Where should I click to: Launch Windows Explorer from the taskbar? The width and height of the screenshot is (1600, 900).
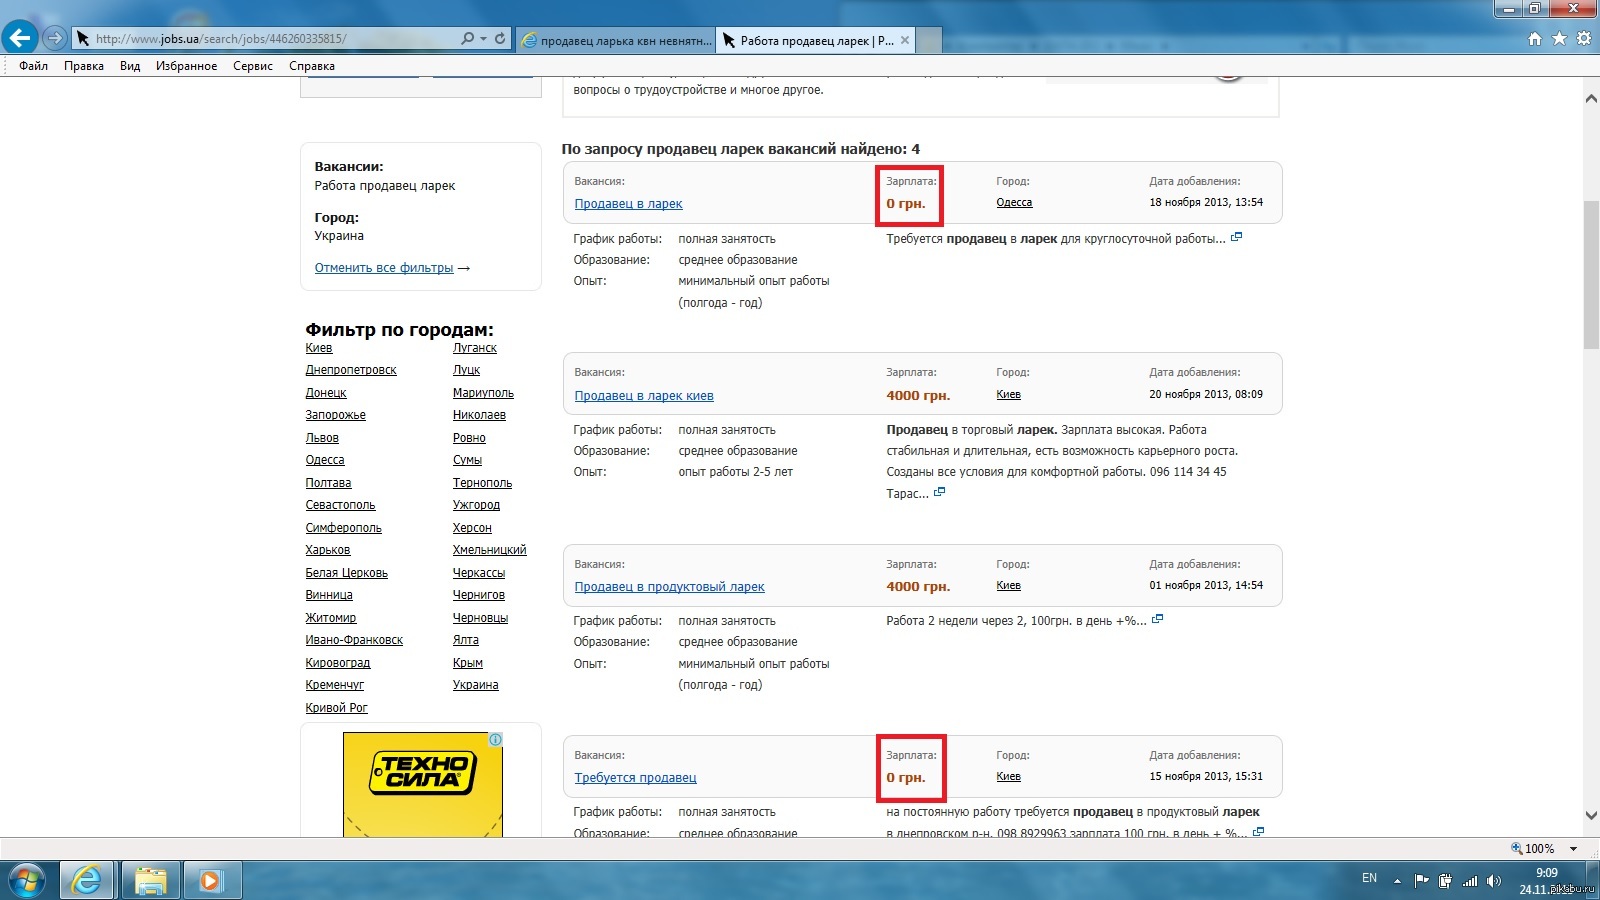tap(150, 880)
